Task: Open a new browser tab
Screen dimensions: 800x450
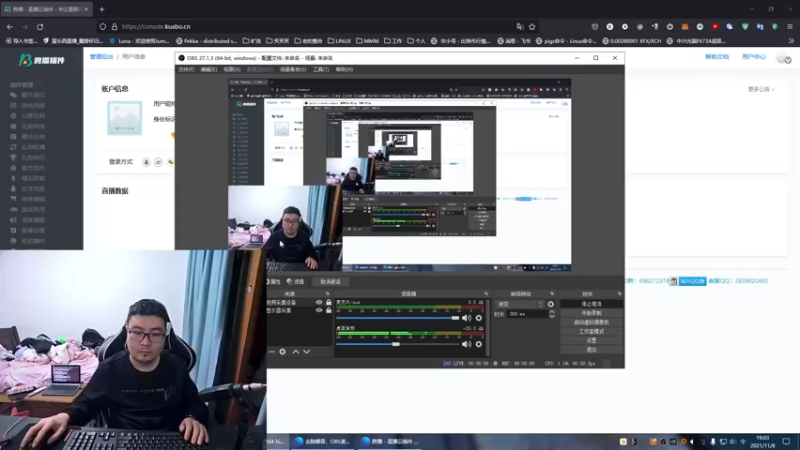Action: click(102, 9)
